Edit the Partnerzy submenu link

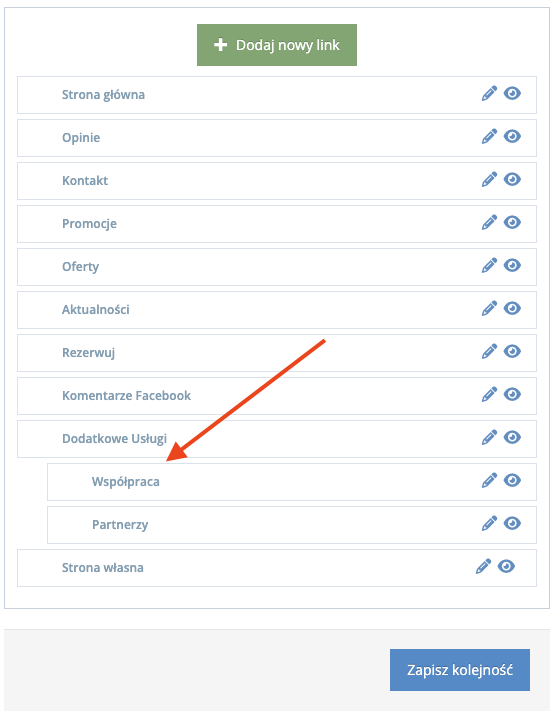489,524
